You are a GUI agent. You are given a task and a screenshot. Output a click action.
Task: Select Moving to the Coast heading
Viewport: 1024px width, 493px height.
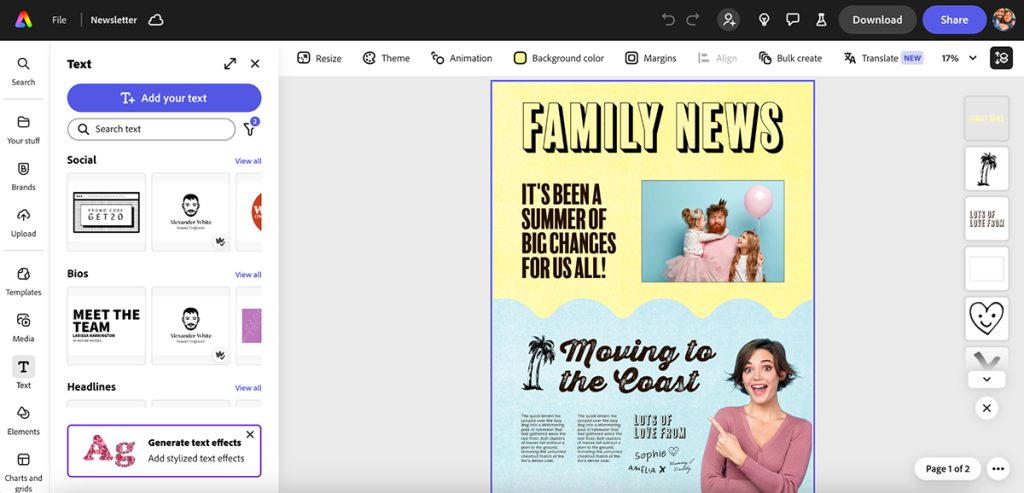click(637, 366)
